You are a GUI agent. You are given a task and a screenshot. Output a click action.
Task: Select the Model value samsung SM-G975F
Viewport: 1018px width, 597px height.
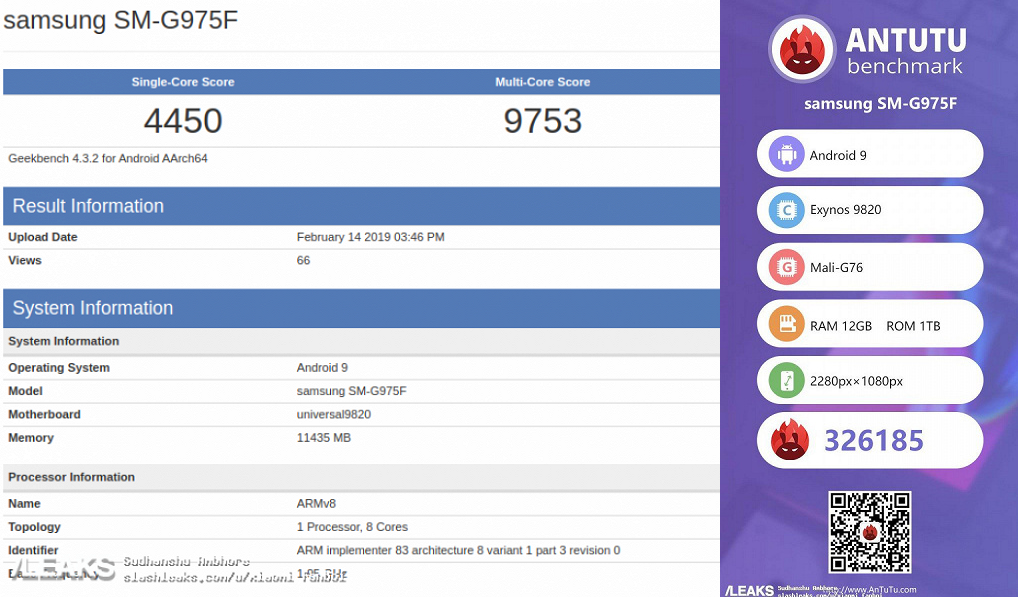(351, 391)
